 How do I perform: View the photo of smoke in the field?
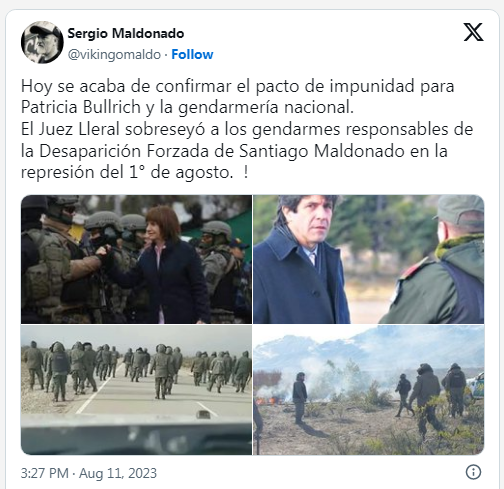pos(369,390)
